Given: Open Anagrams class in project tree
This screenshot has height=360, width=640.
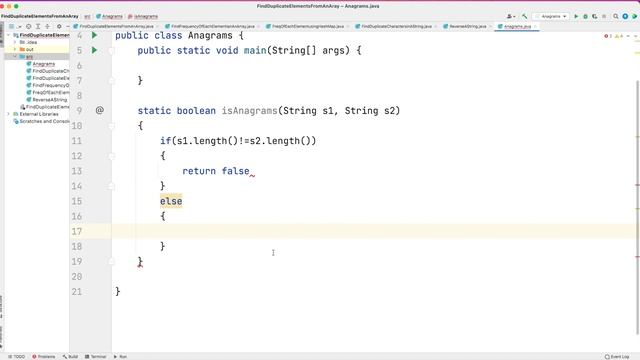Looking at the screenshot, I should coord(43,64).
